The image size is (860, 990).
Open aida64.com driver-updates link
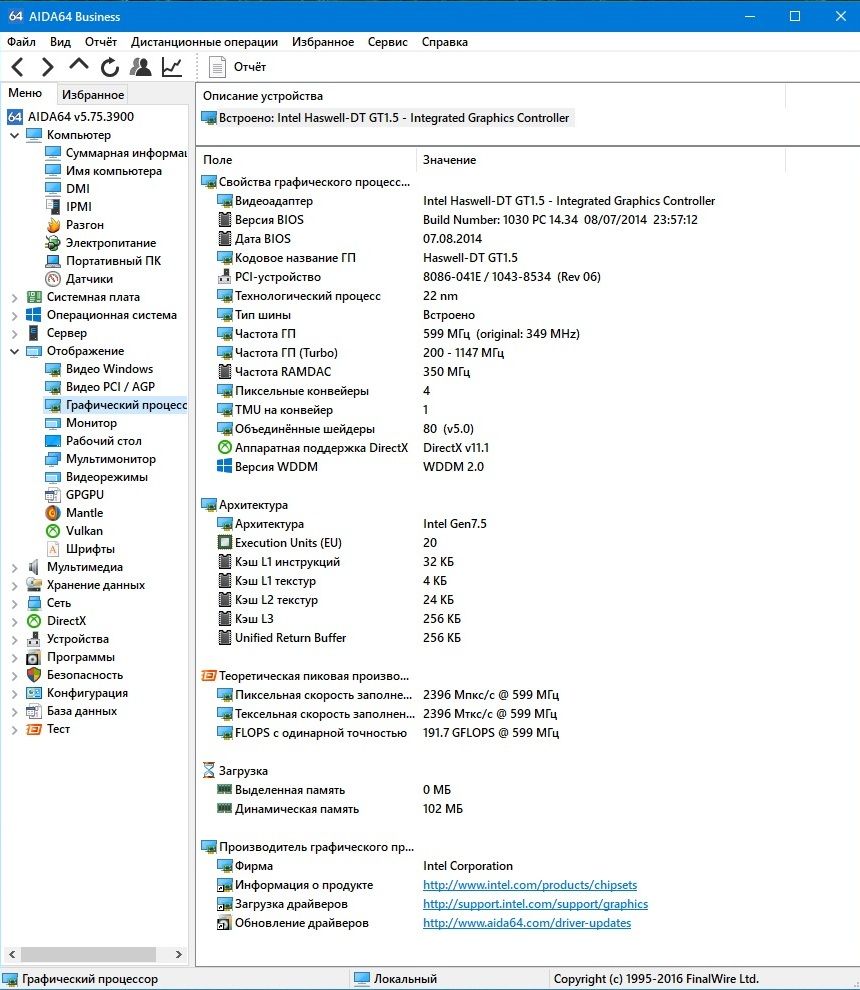pyautogui.click(x=527, y=923)
